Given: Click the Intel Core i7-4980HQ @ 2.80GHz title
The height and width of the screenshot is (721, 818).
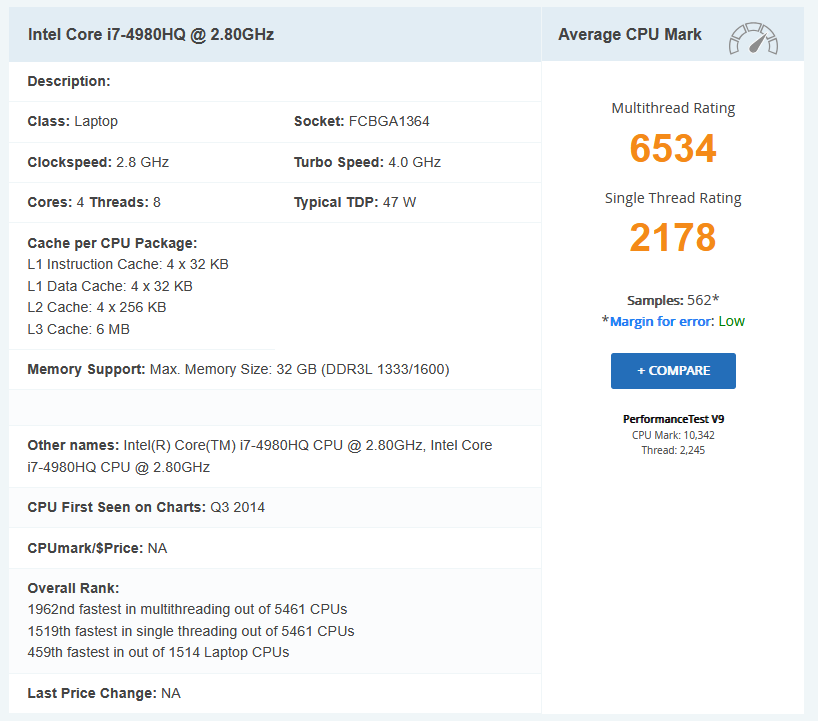Looking at the screenshot, I should tap(151, 34).
